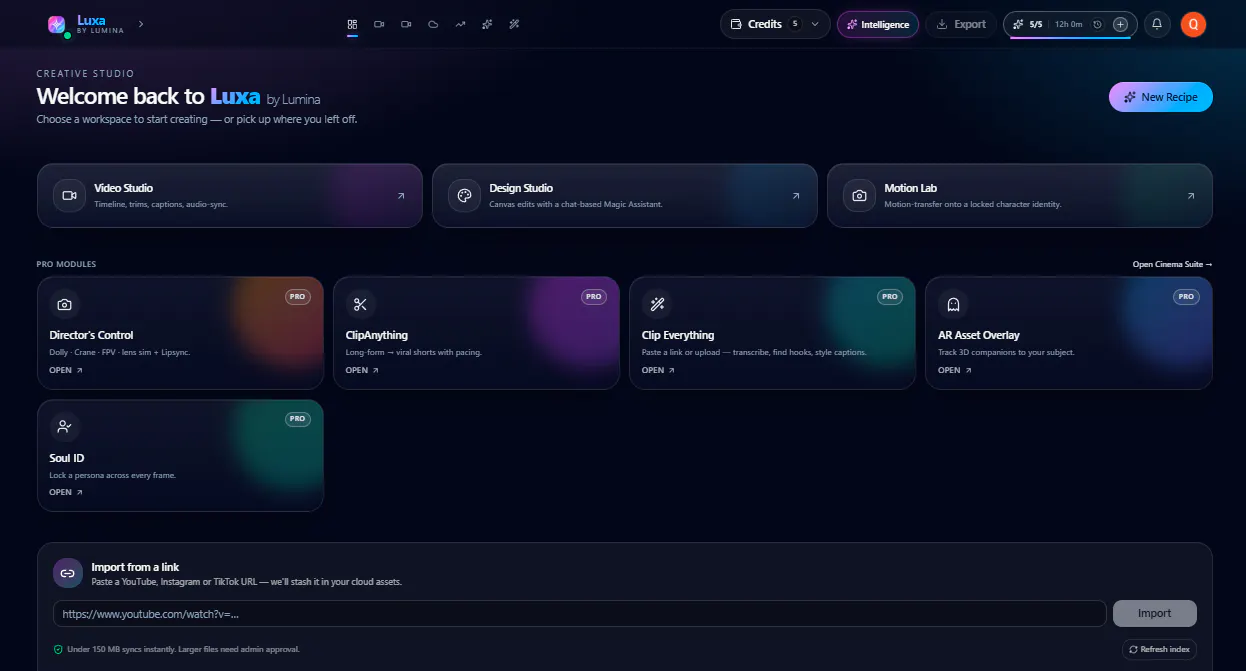Screen dimensions: 1246x671
Task: Click the AR Asset Overlay ghost icon
Action: pyautogui.click(x=953, y=304)
